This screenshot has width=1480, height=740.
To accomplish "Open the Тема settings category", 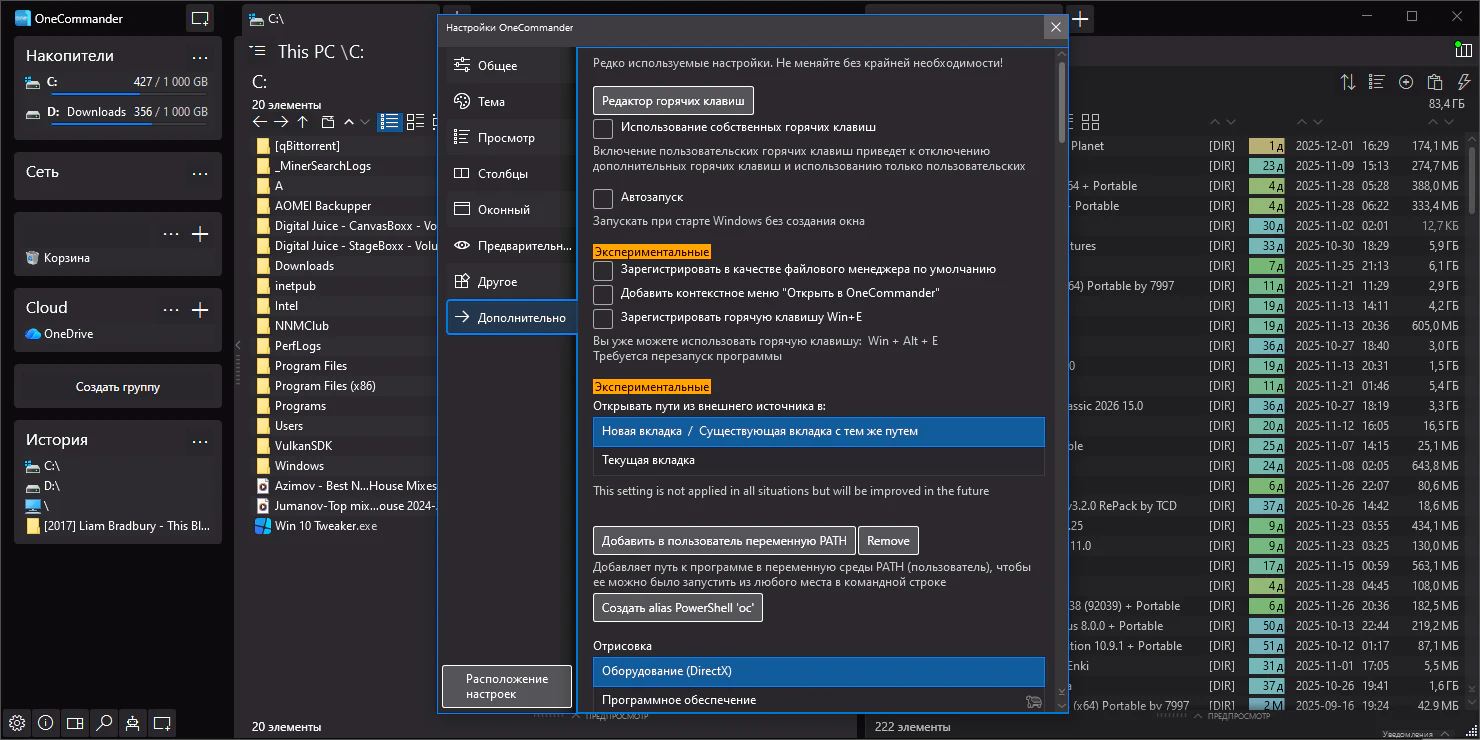I will (491, 102).
